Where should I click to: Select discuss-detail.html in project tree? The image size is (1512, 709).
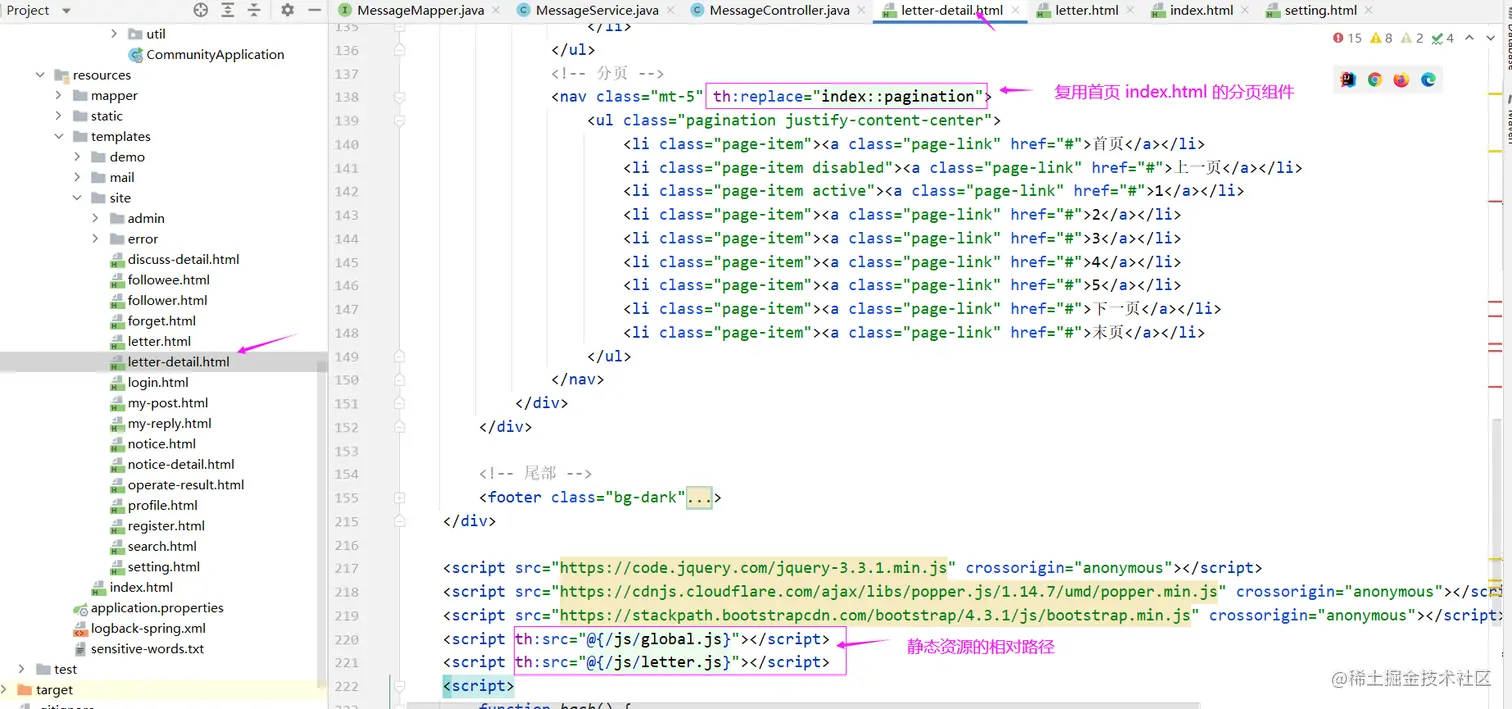183,260
